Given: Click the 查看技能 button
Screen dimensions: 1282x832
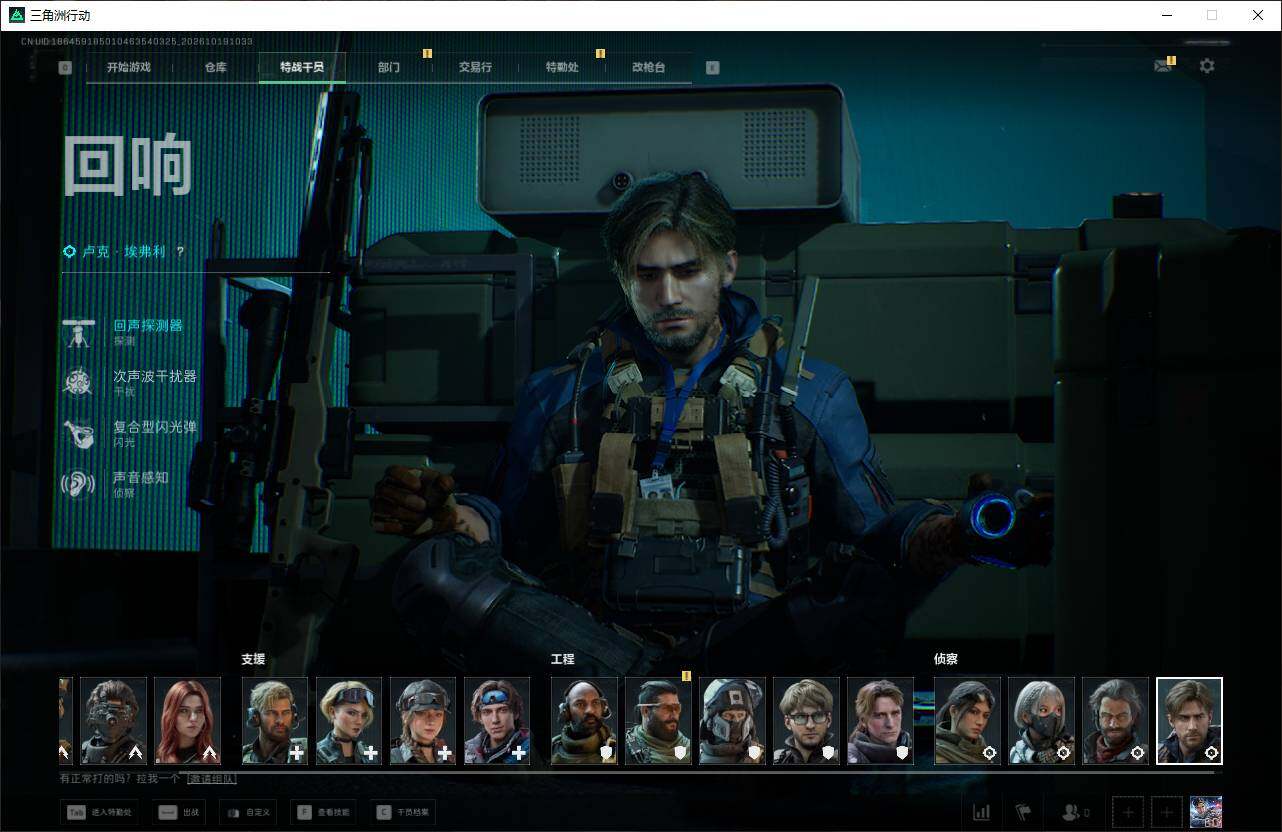Looking at the screenshot, I should [x=322, y=812].
